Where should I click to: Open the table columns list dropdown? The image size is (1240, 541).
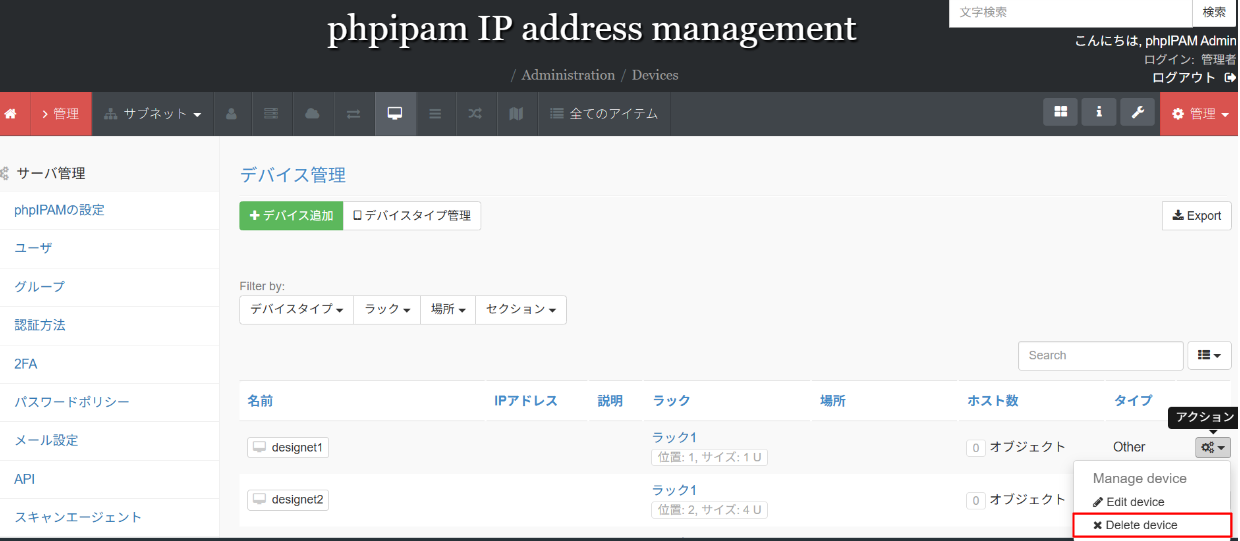point(1209,355)
